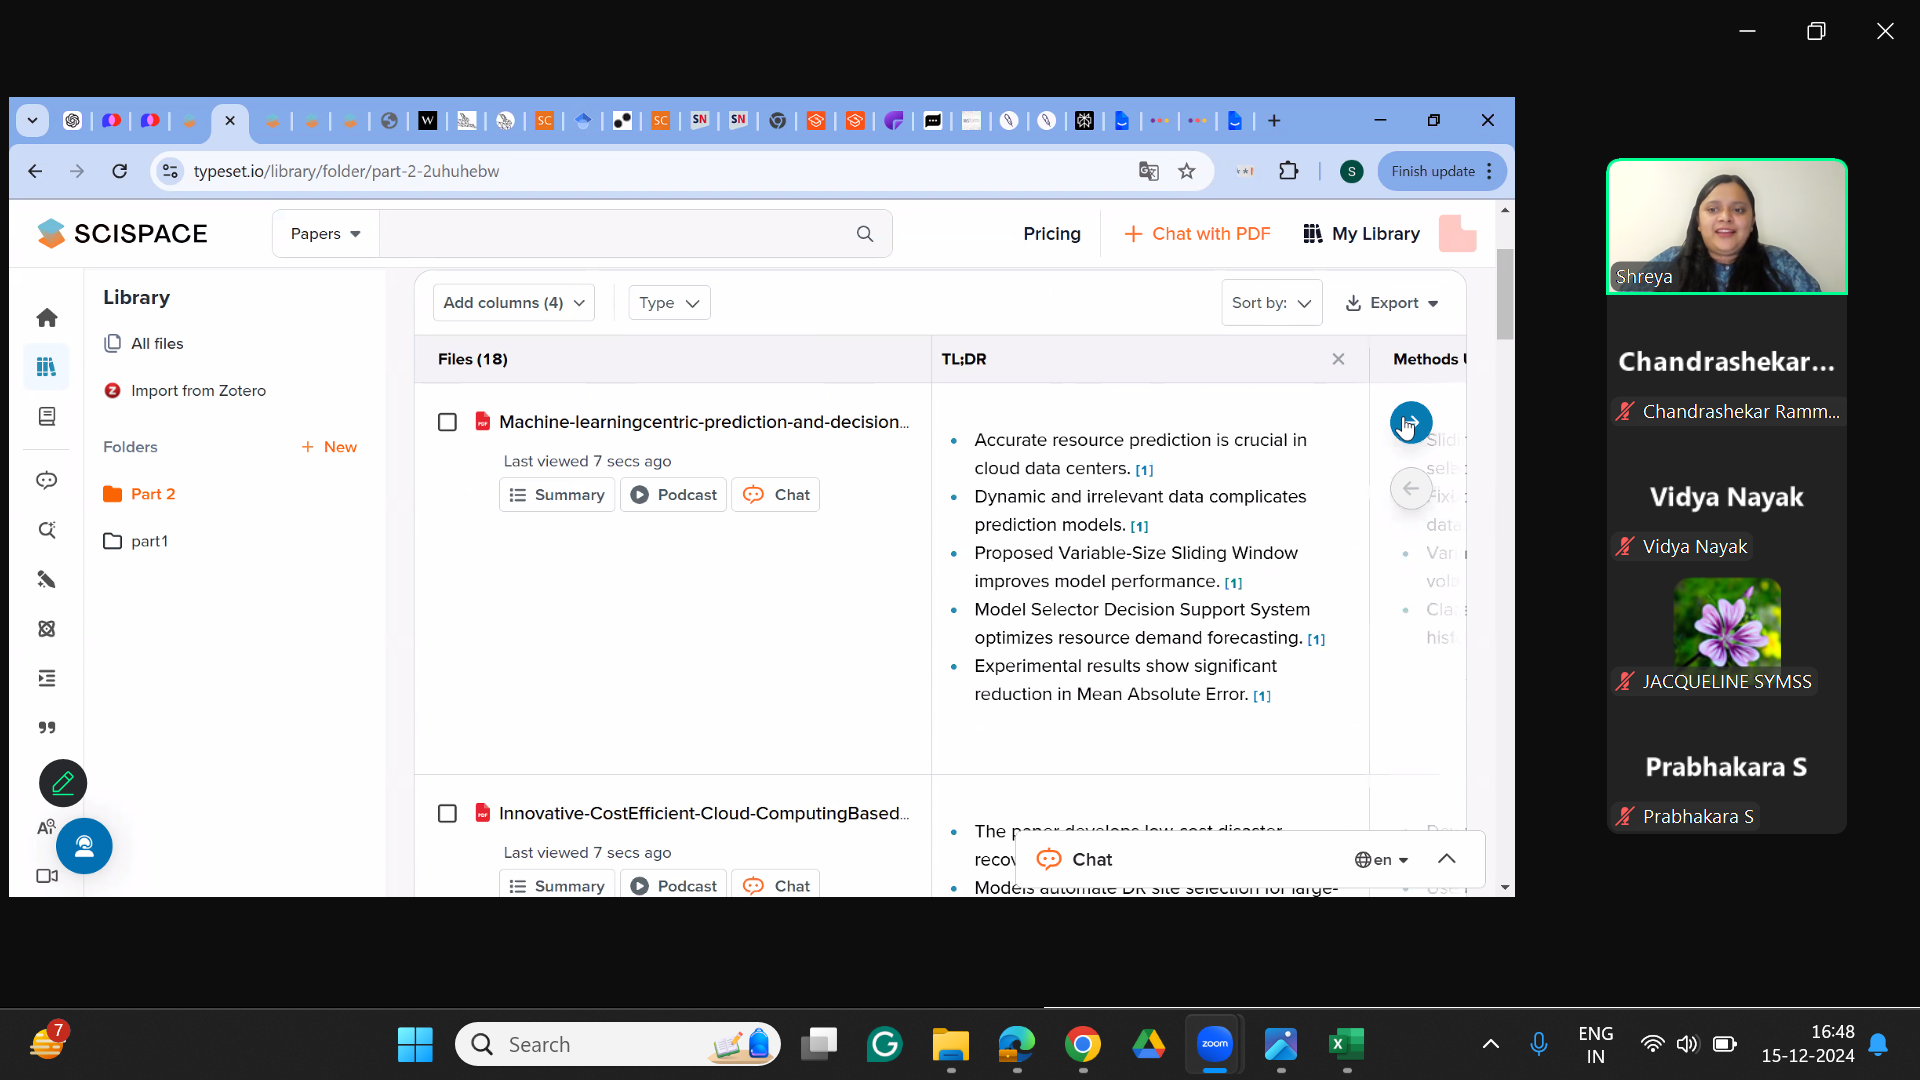Click the search magnifier in SciSpace search bar

(x=865, y=234)
